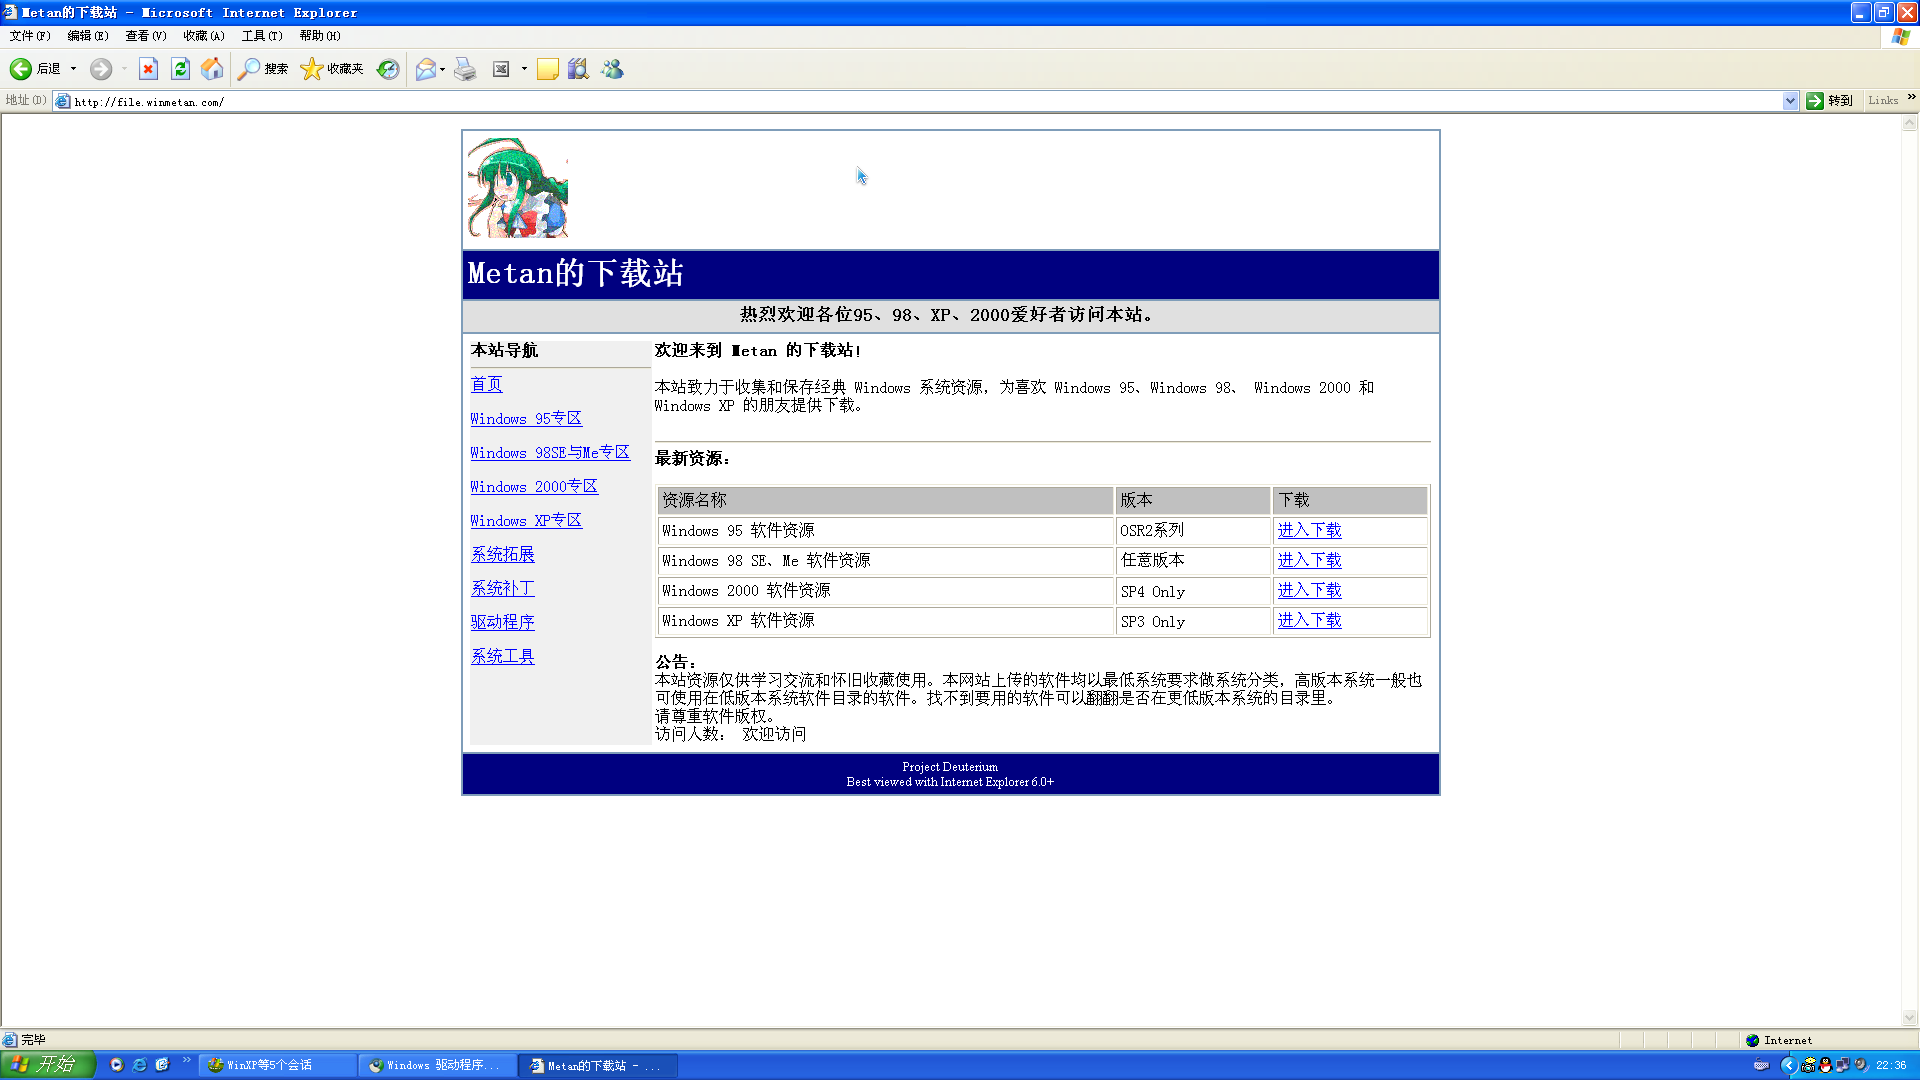Screen dimensions: 1920x1080
Task: Open the Mail envelope toolbar button
Action: click(x=425, y=69)
